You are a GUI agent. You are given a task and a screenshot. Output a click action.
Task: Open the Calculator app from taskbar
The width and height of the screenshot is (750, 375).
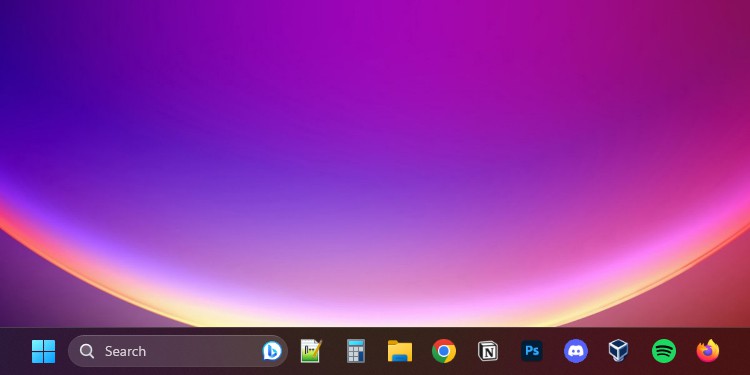click(x=356, y=351)
